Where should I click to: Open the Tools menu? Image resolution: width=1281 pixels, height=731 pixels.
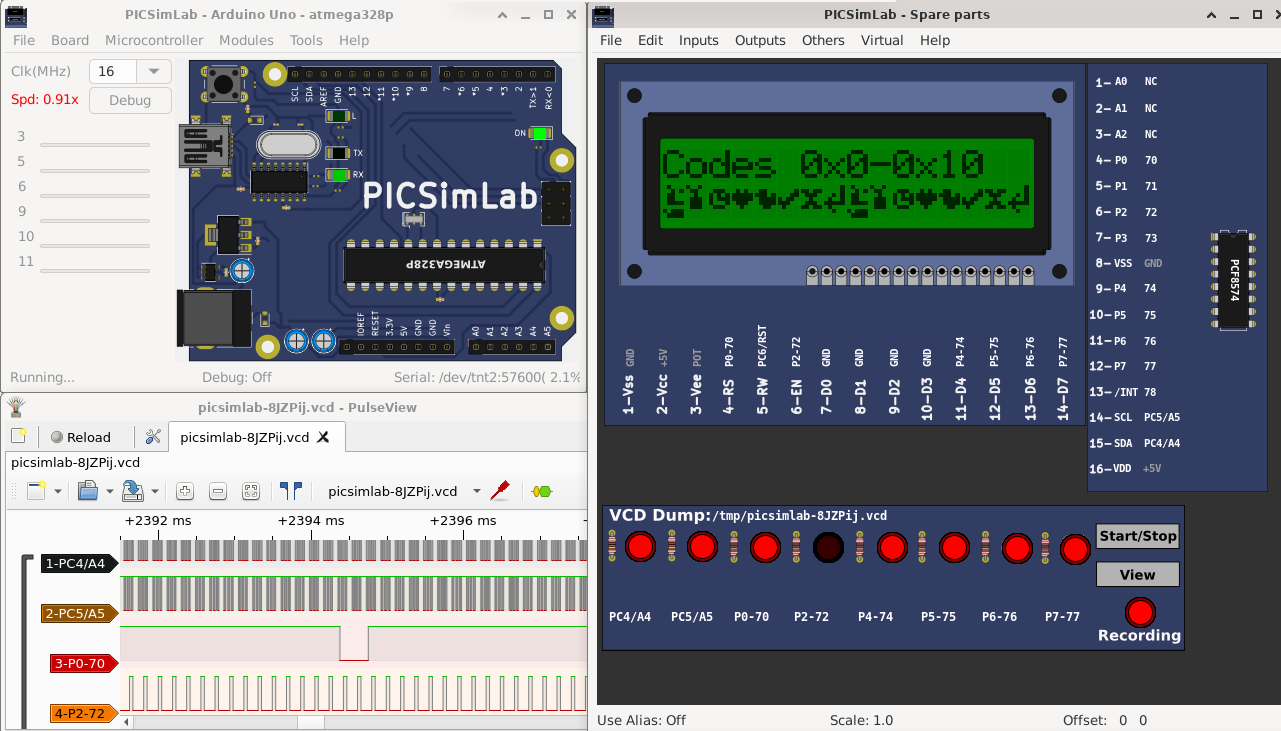306,40
